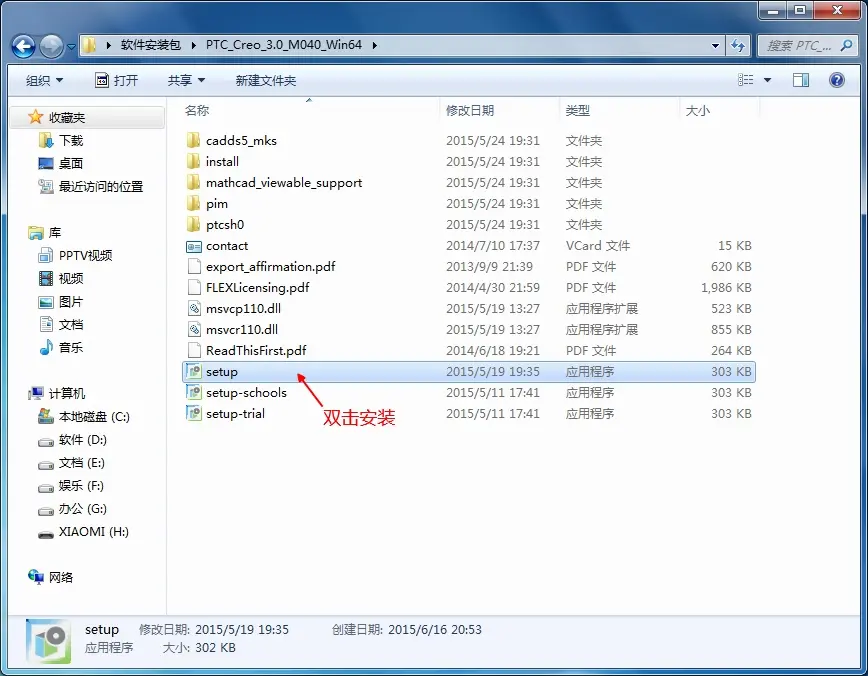
Task: Click the 新建文件夹 button
Action: pos(266,81)
